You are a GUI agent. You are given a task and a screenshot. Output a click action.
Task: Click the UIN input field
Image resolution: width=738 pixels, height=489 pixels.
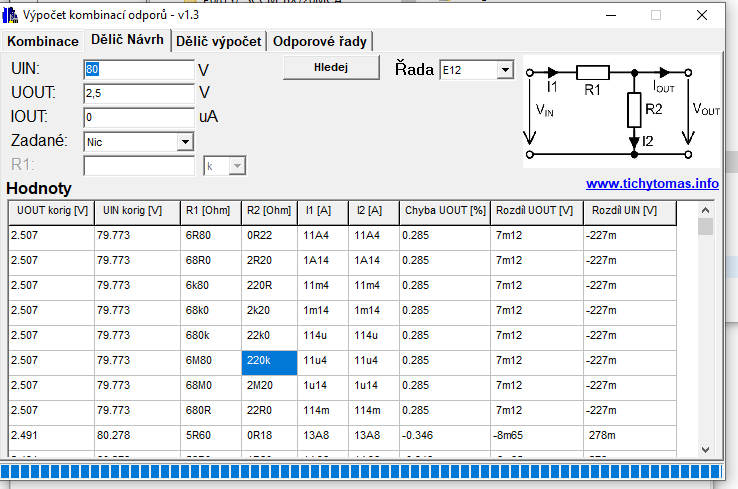tap(138, 70)
